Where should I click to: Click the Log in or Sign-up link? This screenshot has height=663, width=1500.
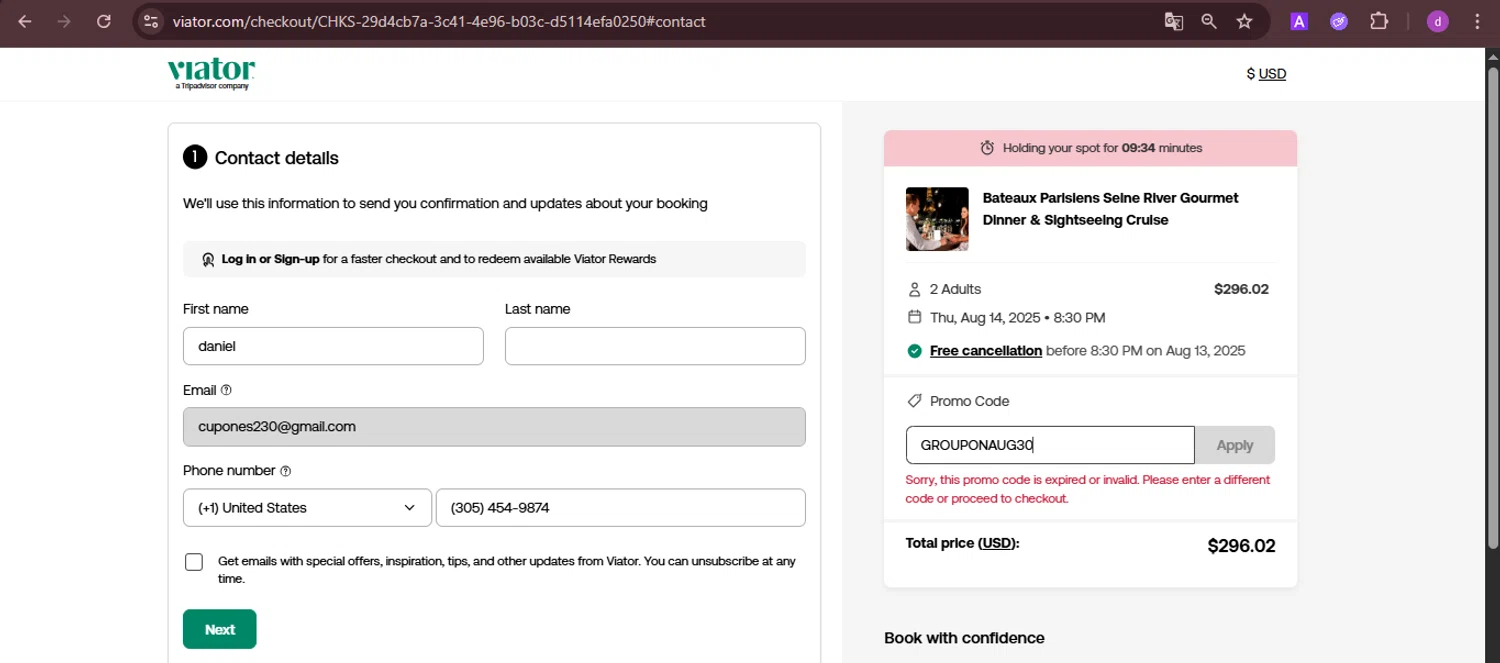coord(270,259)
